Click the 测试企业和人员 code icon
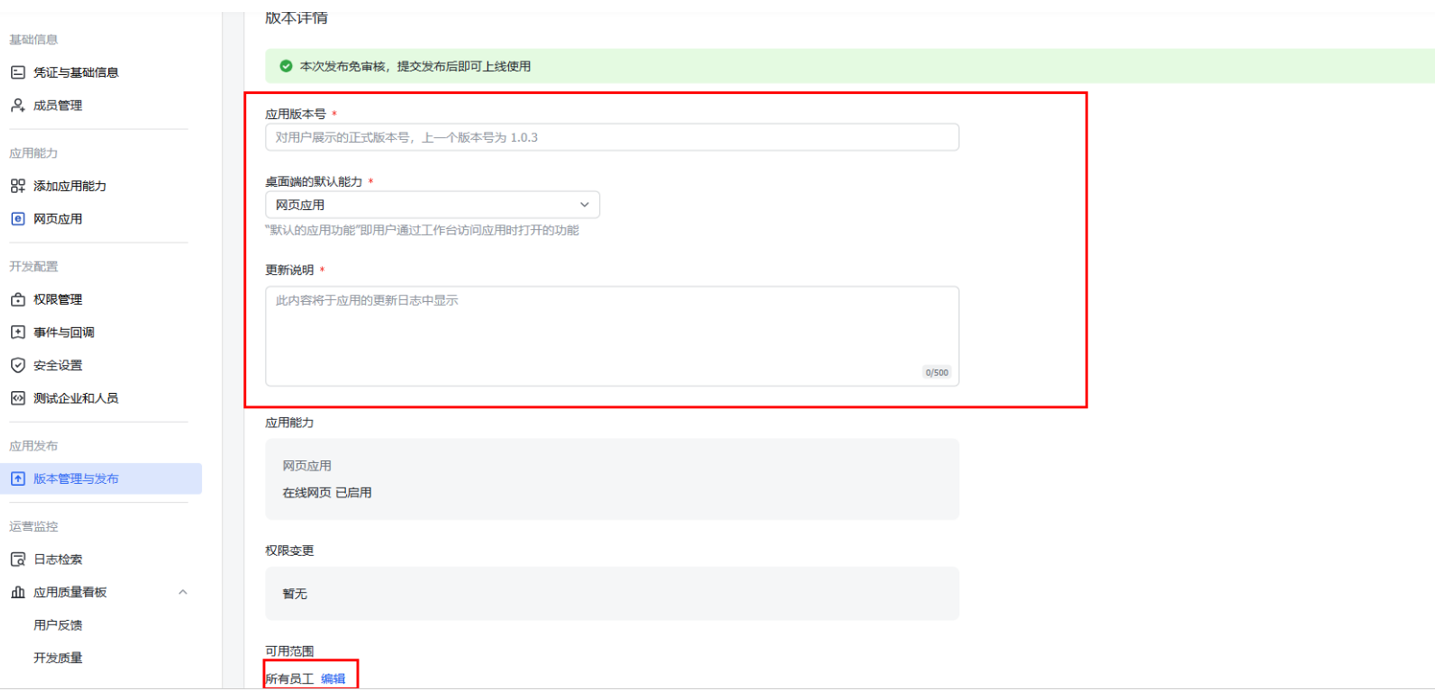The width and height of the screenshot is (1438, 693). [17, 398]
